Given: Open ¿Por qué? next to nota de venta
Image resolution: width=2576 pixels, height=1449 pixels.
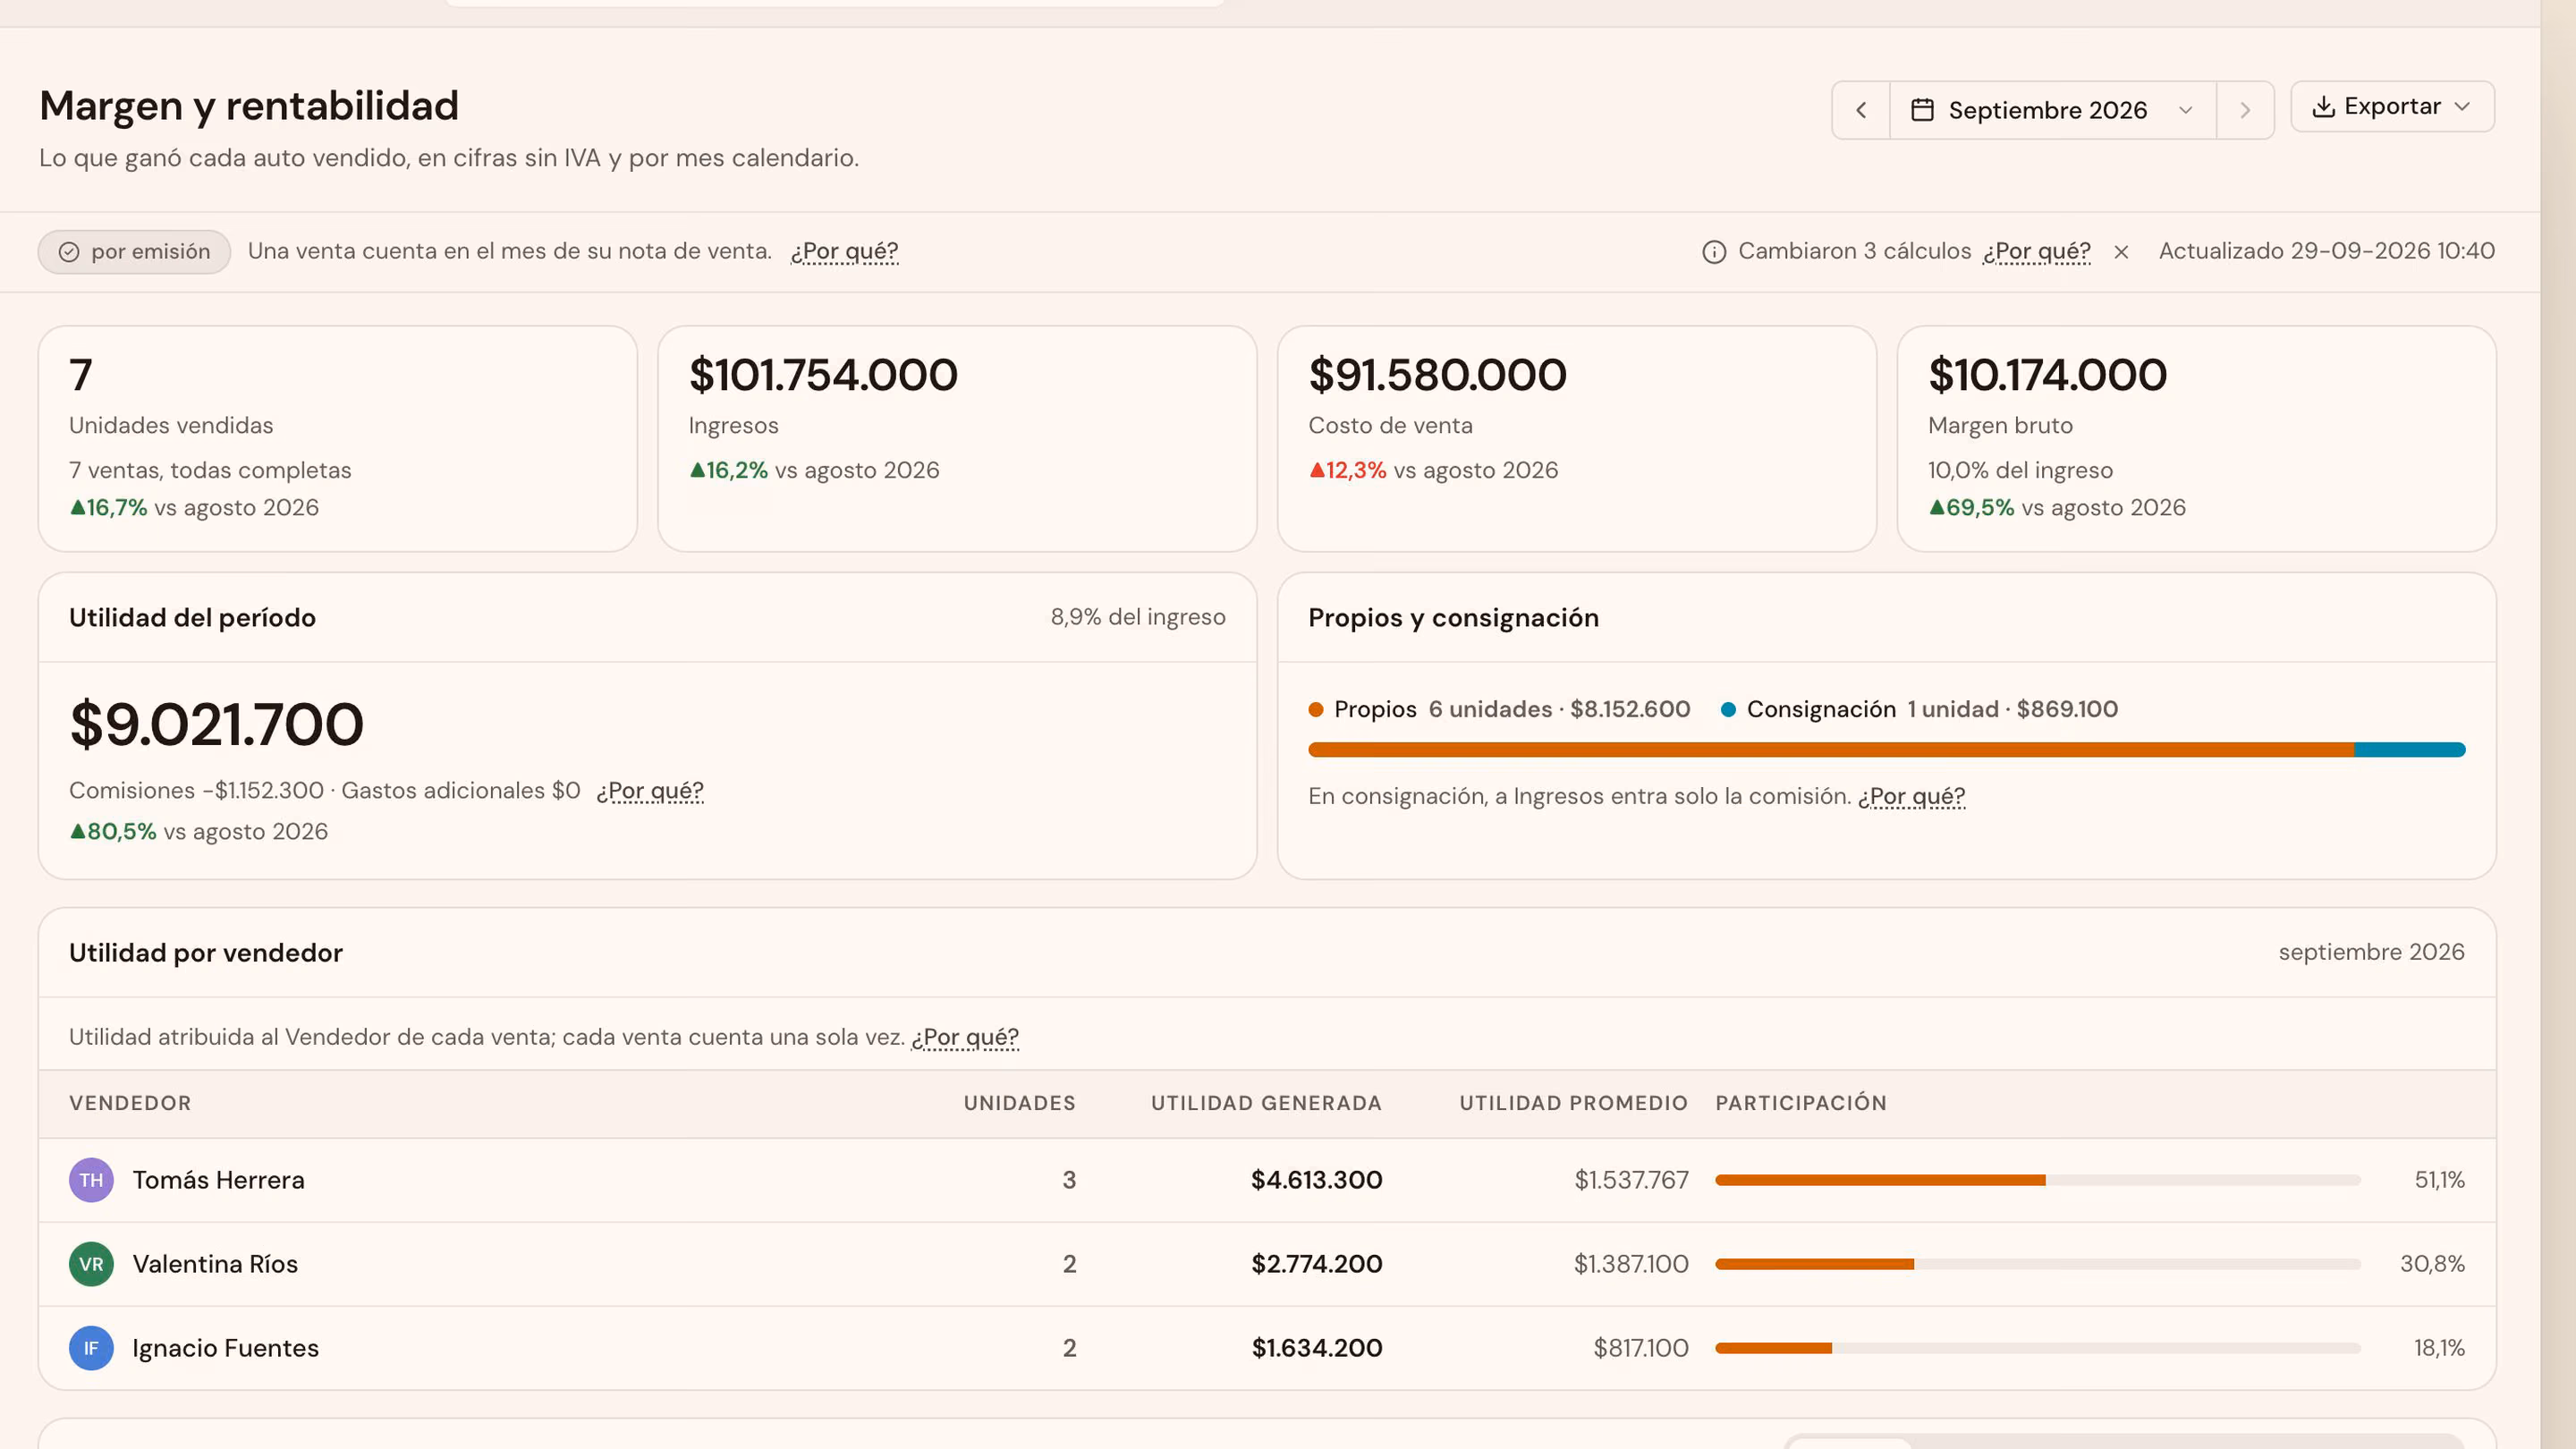Looking at the screenshot, I should [844, 251].
